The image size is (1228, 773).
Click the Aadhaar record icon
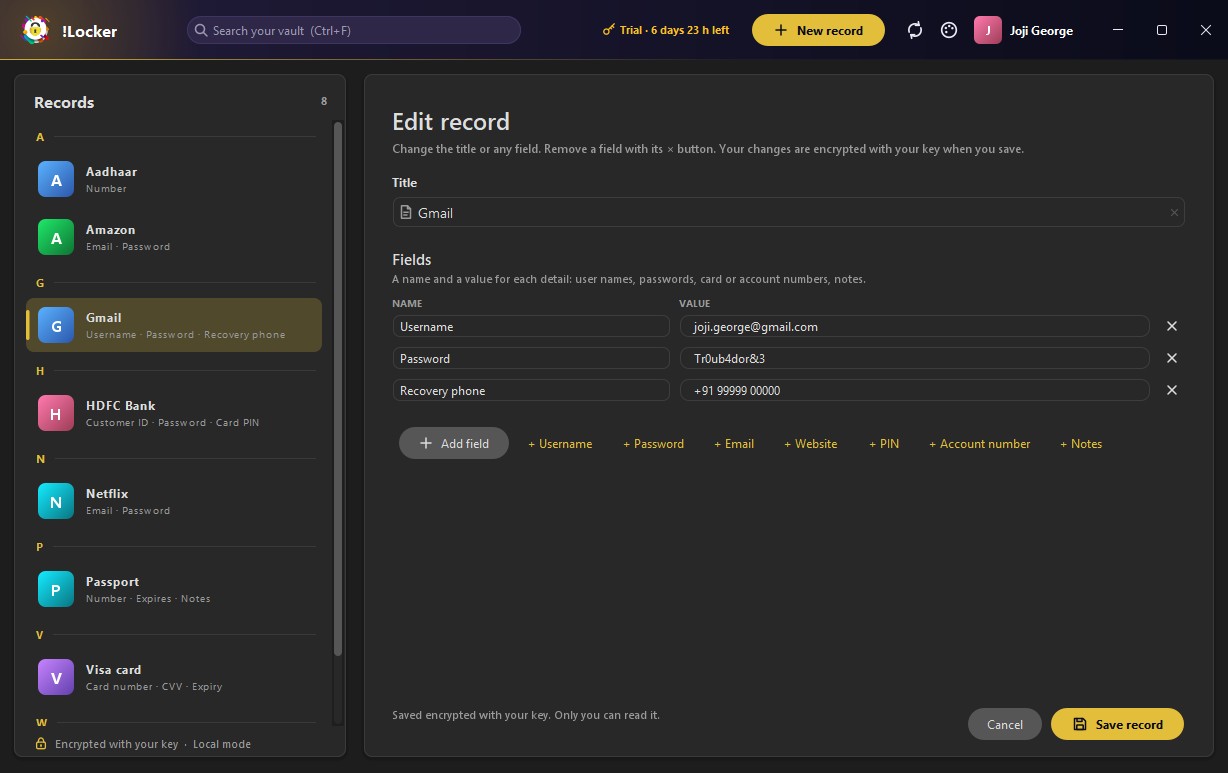click(56, 180)
